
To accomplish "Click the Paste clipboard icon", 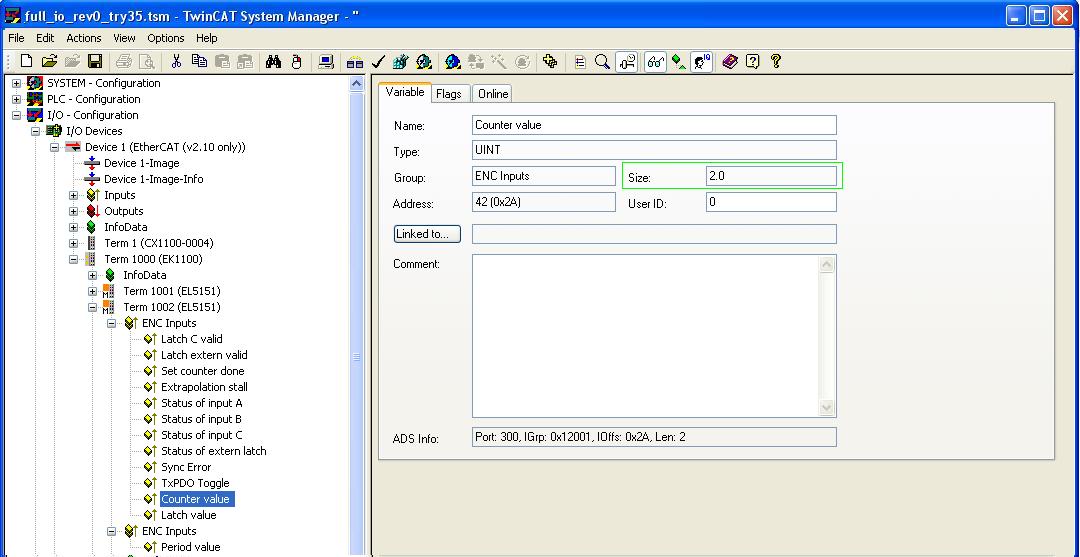I will pos(222,61).
